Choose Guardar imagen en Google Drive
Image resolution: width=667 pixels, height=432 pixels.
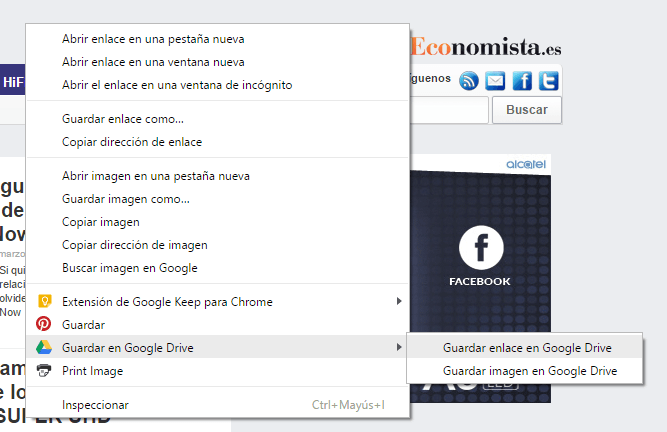(x=524, y=371)
